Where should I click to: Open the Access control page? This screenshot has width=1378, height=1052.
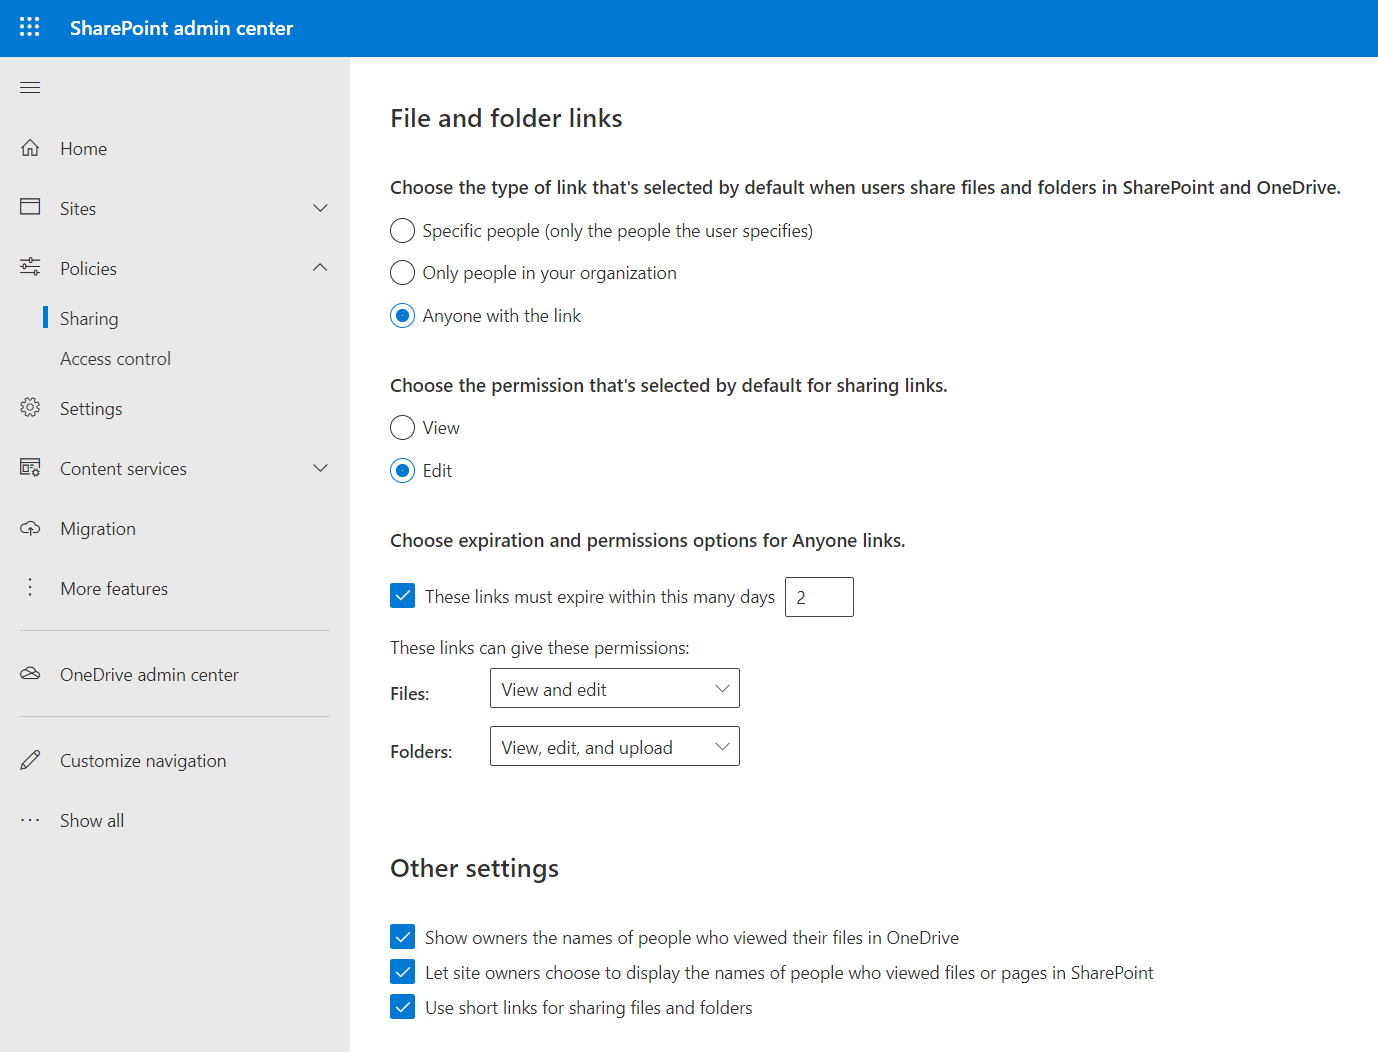point(115,358)
